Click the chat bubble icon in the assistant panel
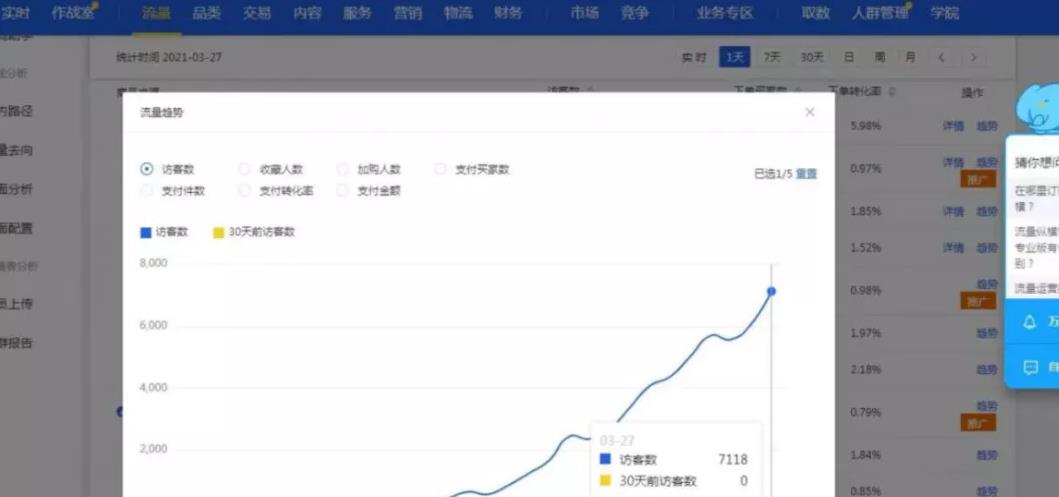Viewport: 1059px width, 497px height. click(x=1030, y=367)
